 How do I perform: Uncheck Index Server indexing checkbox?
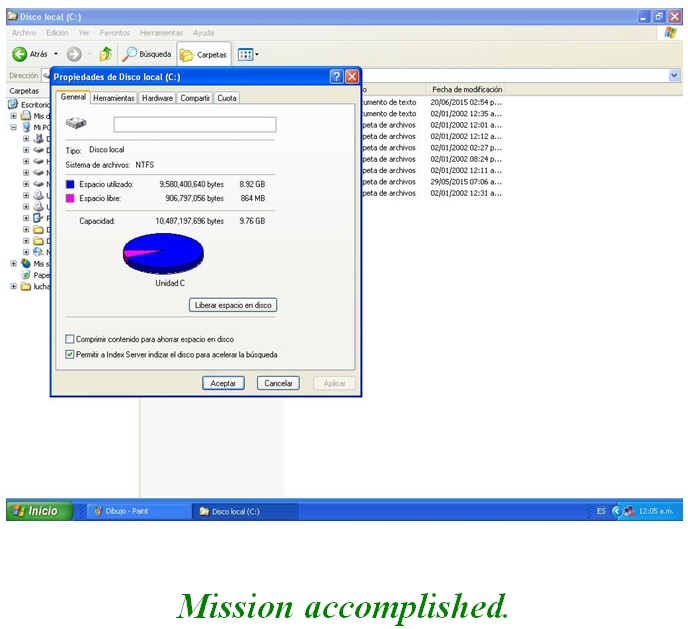[70, 354]
